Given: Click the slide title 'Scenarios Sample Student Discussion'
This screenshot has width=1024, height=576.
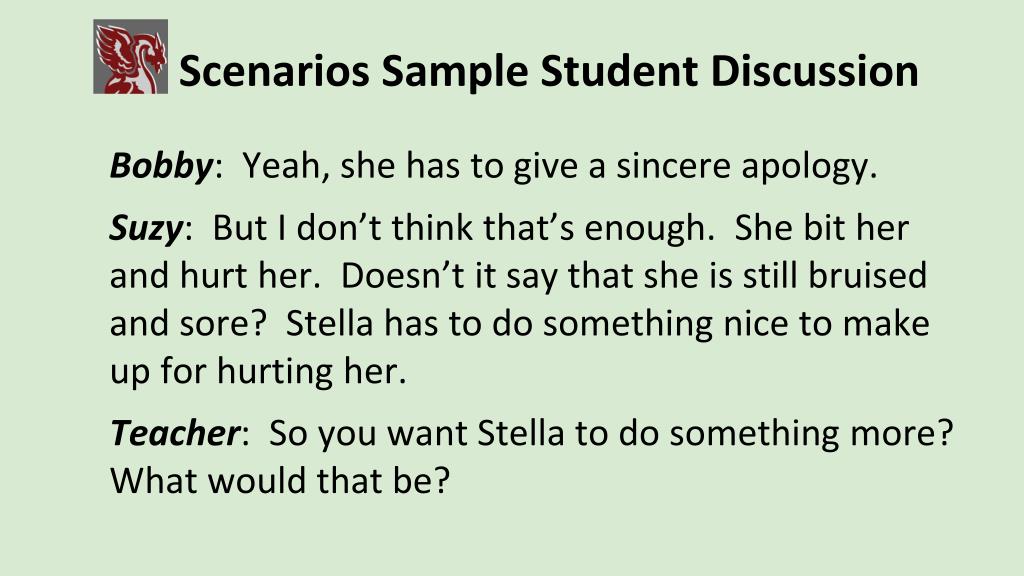Looking at the screenshot, I should [x=549, y=71].
